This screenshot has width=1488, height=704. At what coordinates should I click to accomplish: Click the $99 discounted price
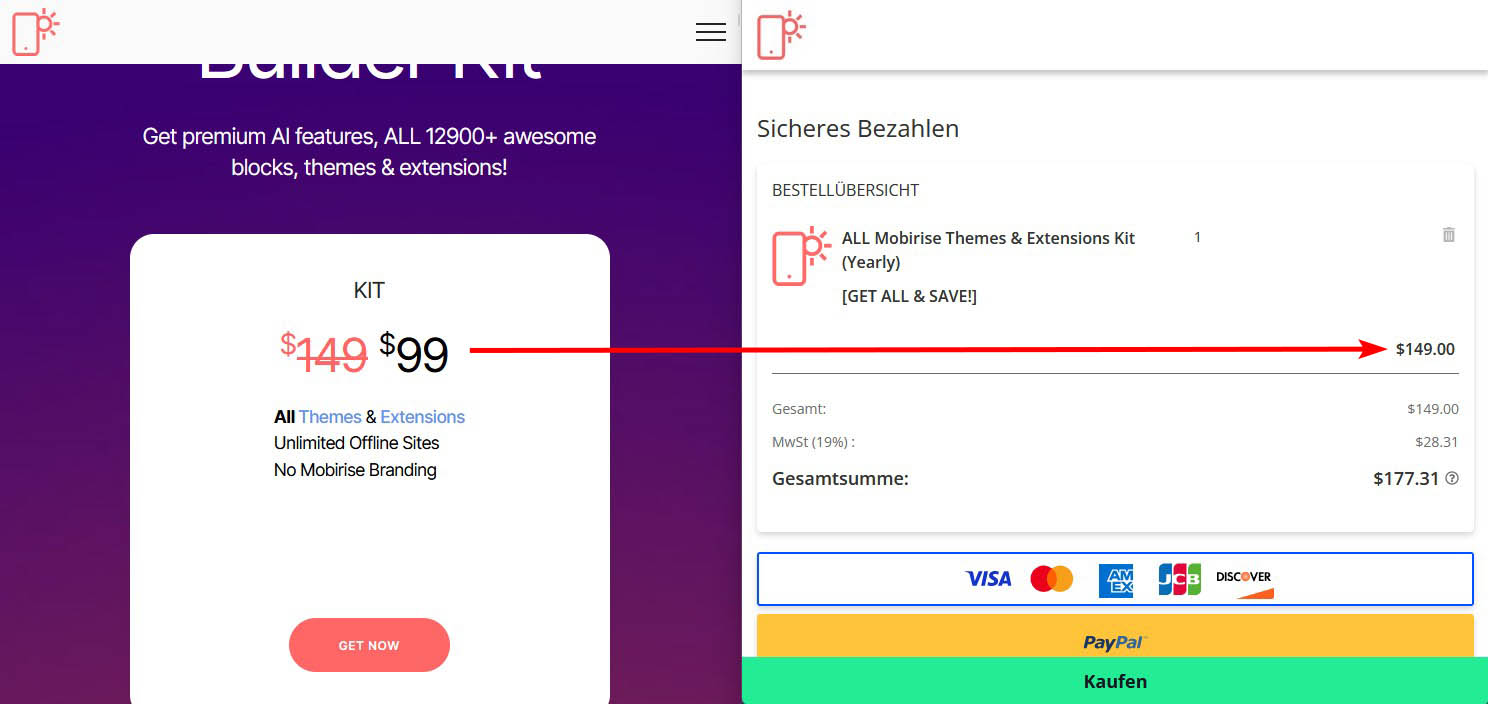[x=414, y=353]
